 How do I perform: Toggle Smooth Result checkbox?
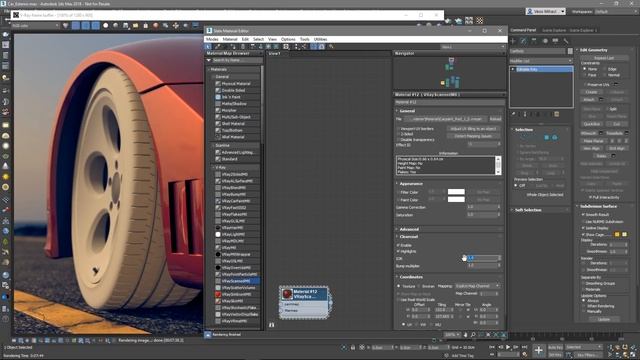pyautogui.click(x=583, y=215)
